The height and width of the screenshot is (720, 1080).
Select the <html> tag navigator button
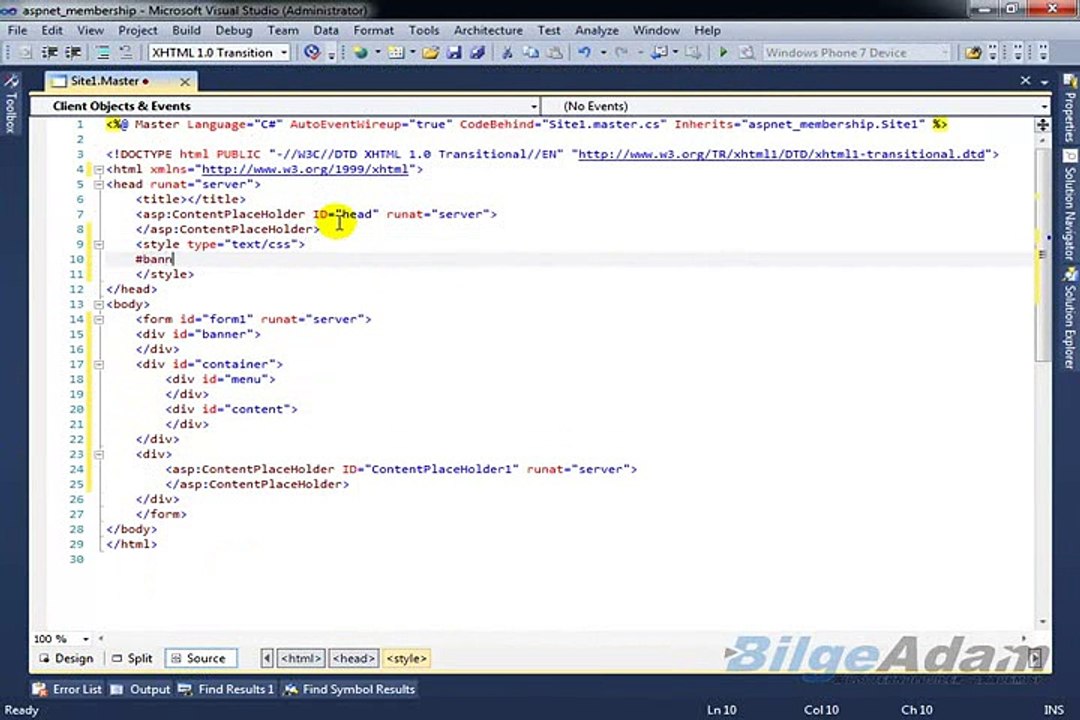click(x=301, y=658)
